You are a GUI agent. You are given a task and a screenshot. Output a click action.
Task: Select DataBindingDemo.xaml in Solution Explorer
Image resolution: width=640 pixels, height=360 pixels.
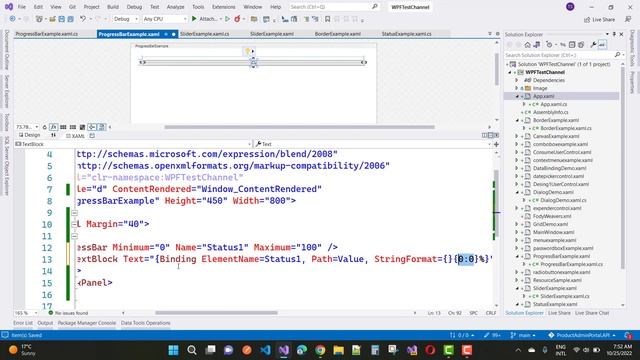559,168
